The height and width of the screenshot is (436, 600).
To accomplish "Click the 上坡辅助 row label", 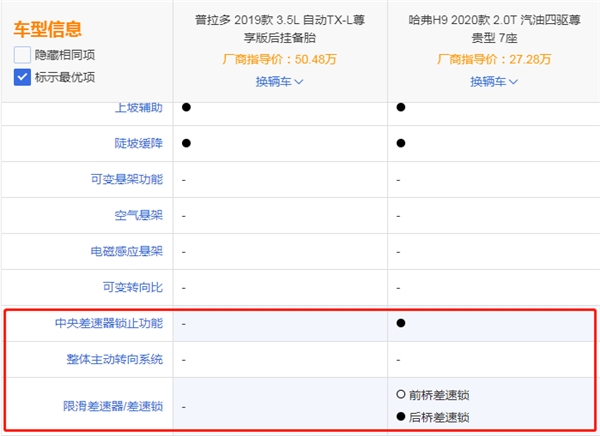I will coord(139,108).
